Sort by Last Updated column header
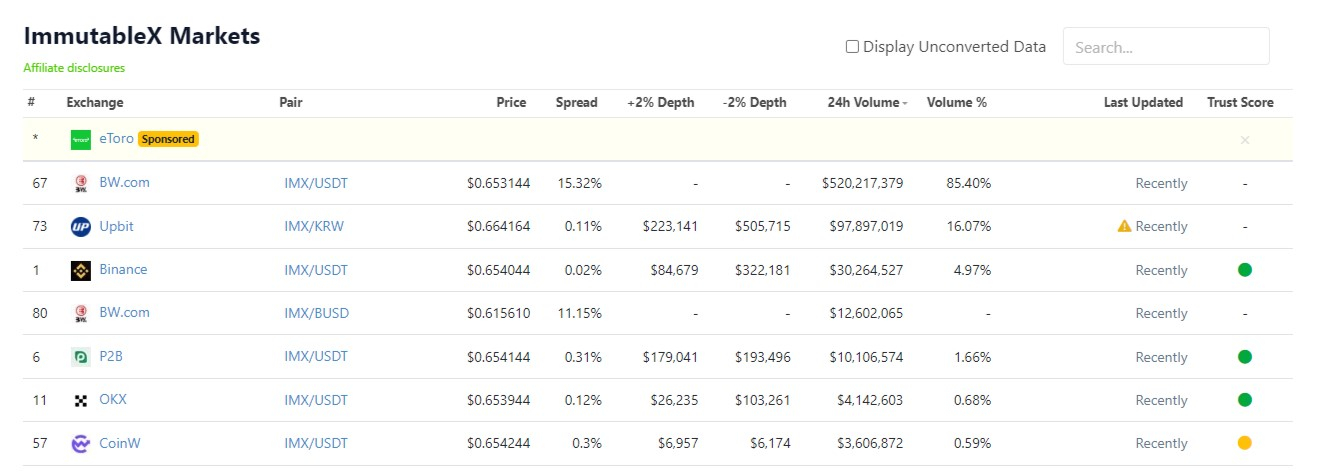The height and width of the screenshot is (475, 1325). pyautogui.click(x=1143, y=102)
